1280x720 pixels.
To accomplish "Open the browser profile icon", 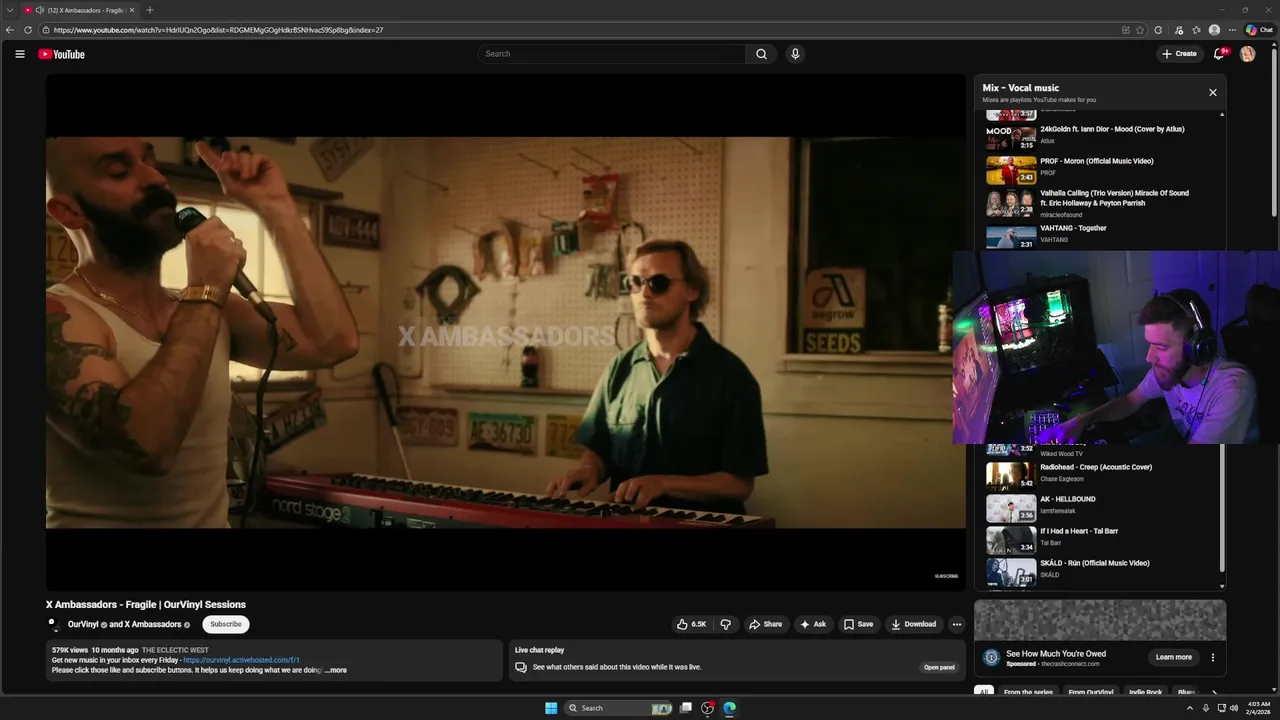I will (x=1214, y=30).
